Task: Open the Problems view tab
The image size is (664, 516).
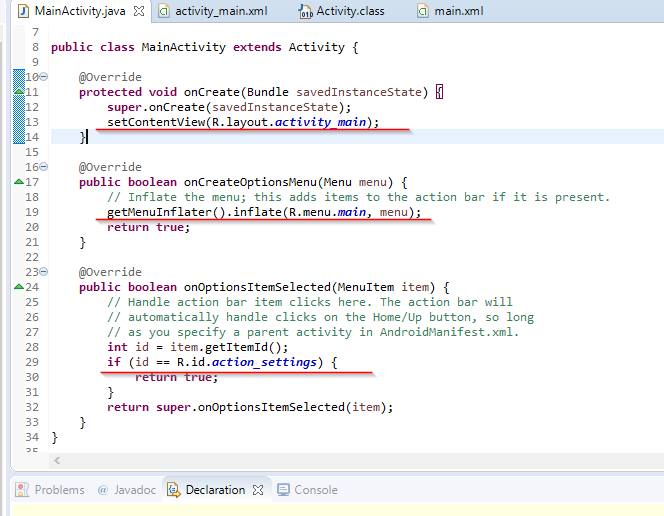Action: coord(59,490)
